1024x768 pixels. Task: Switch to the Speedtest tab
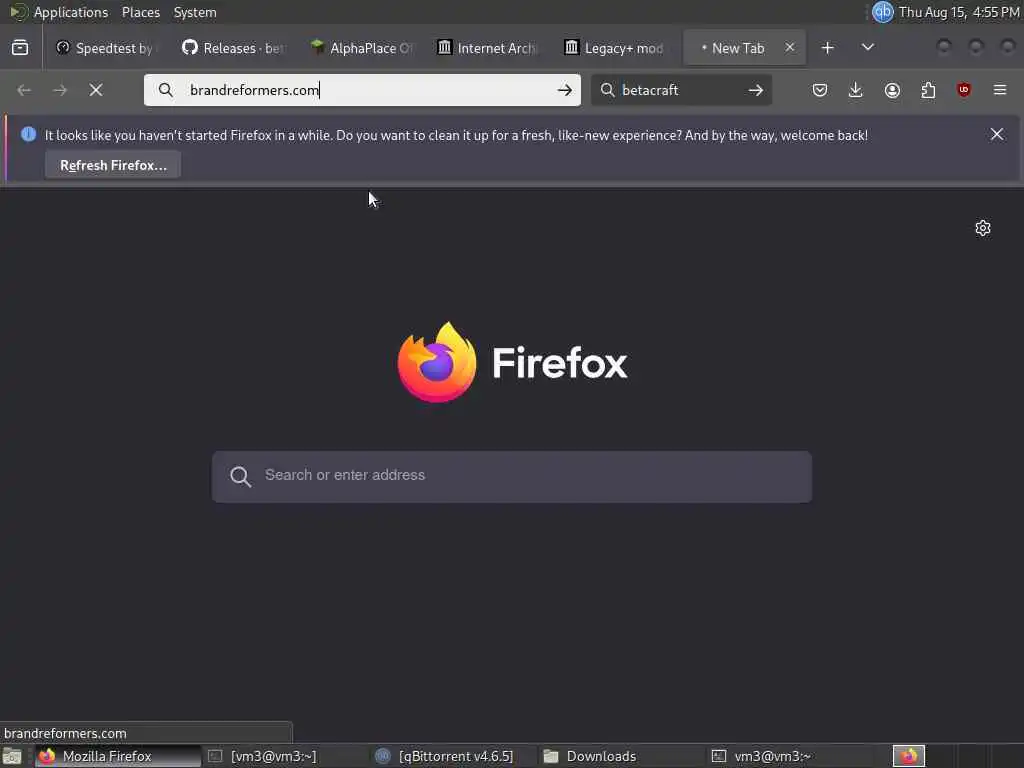(x=104, y=48)
